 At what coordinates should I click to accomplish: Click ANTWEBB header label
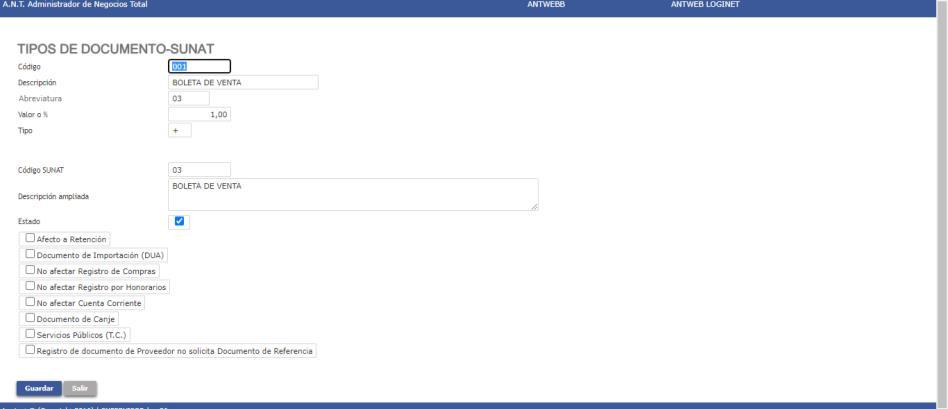pyautogui.click(x=547, y=5)
